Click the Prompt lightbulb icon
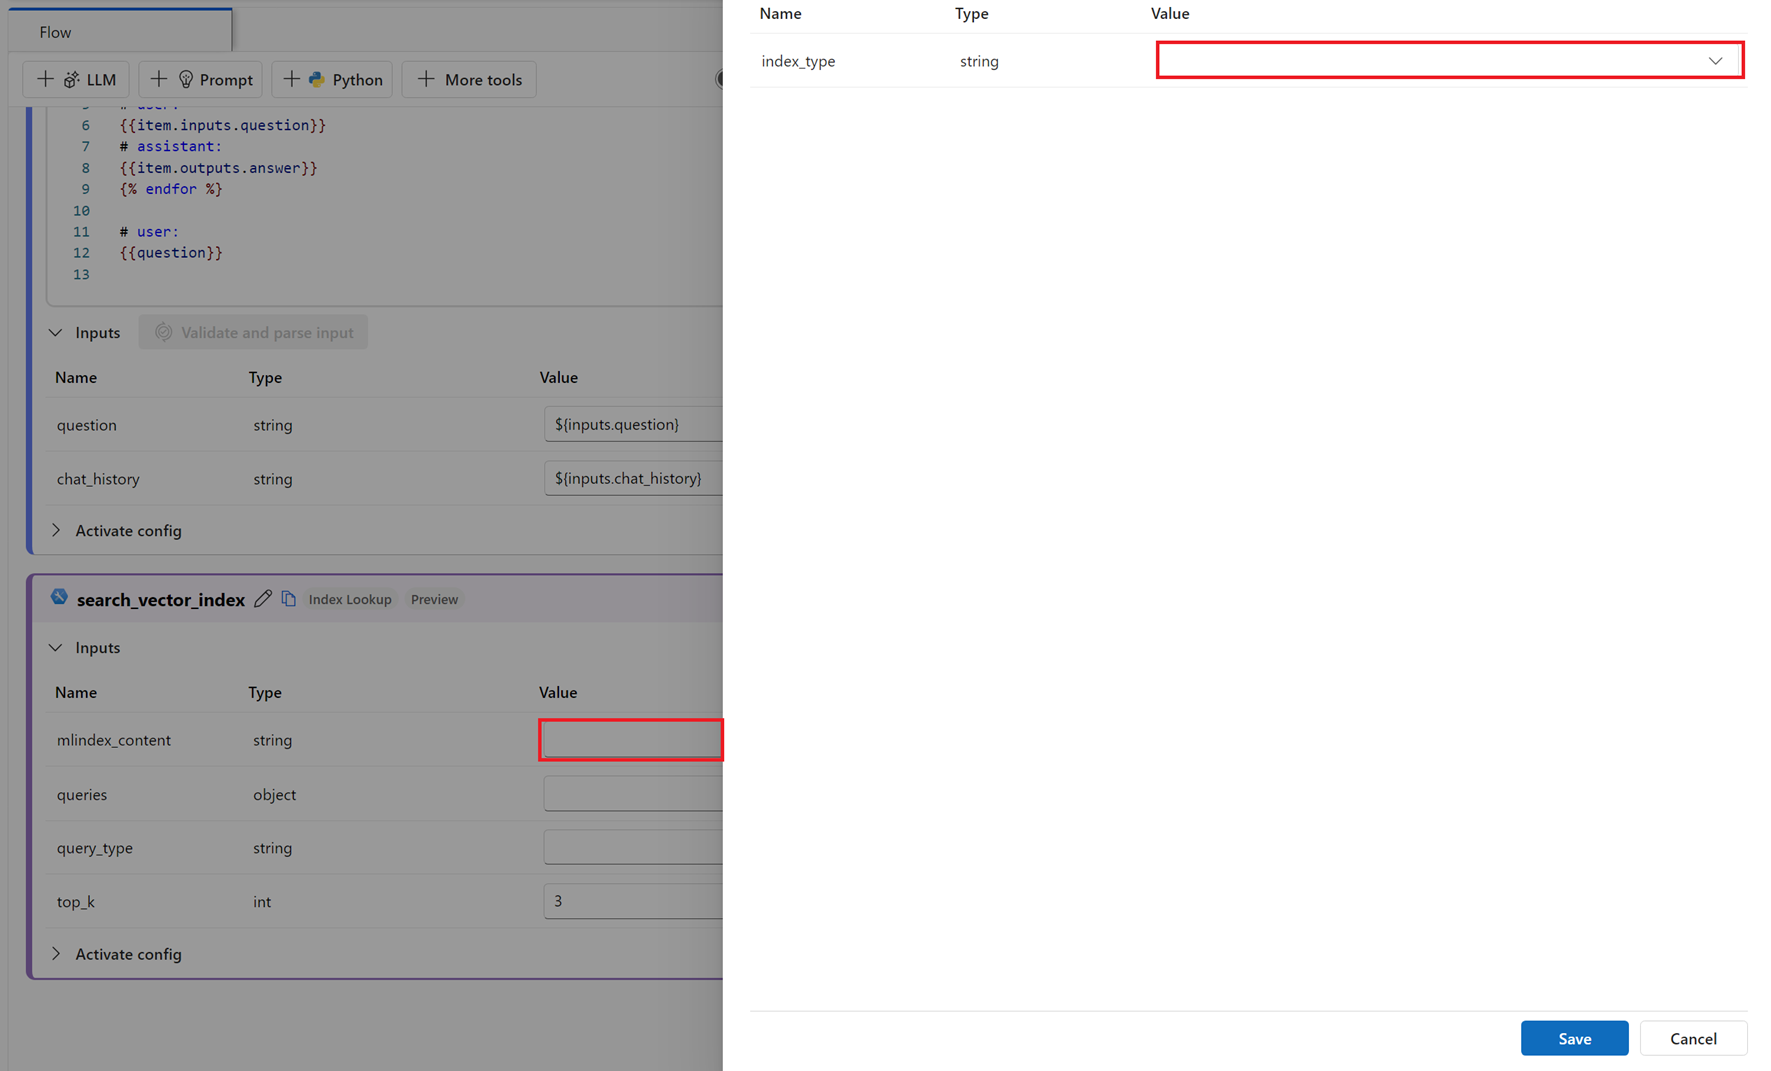Image resolution: width=1771 pixels, height=1071 pixels. 185,79
